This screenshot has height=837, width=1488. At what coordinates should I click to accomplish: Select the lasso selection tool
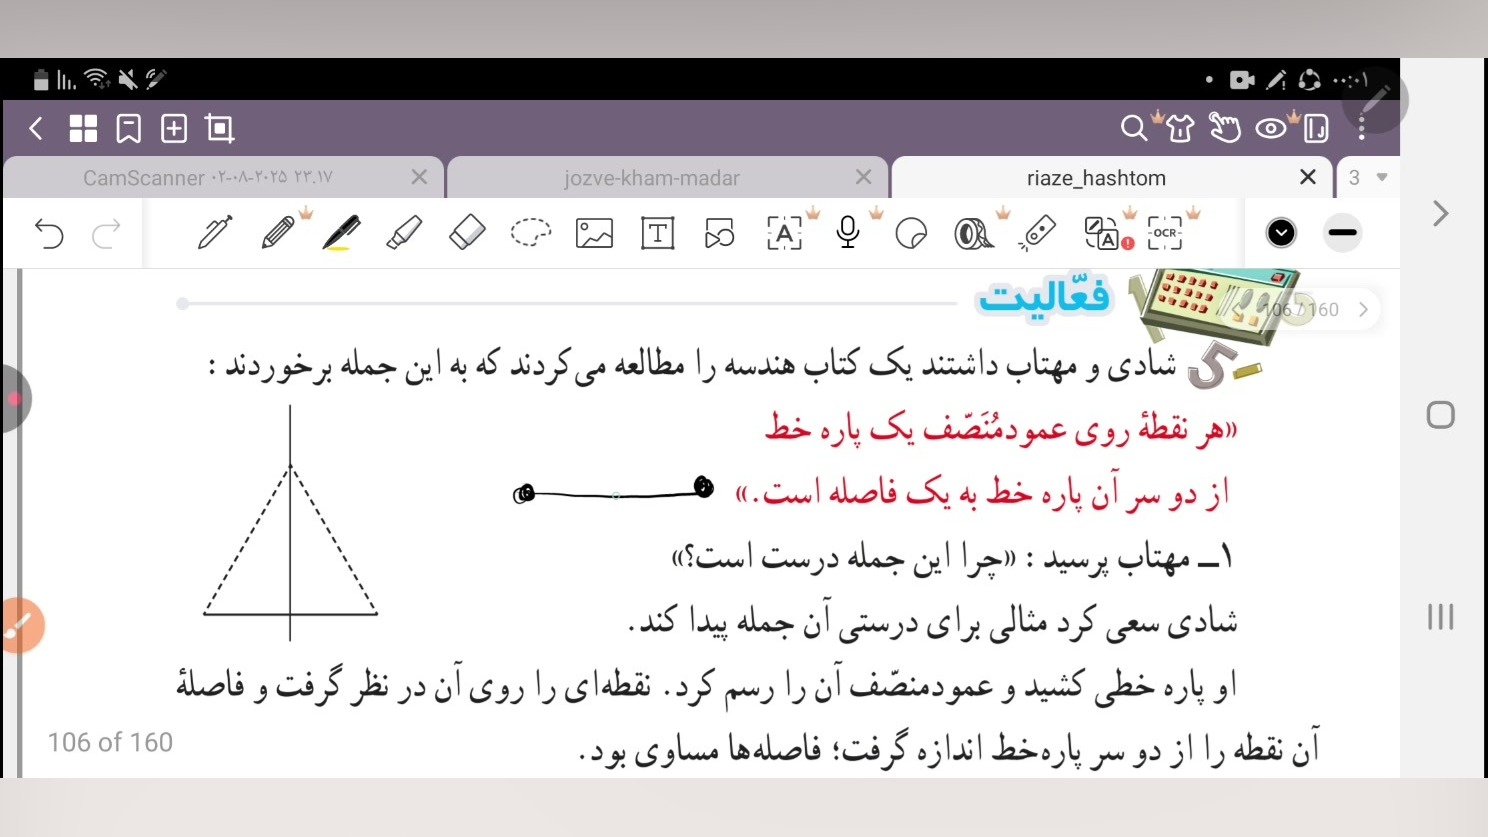531,233
